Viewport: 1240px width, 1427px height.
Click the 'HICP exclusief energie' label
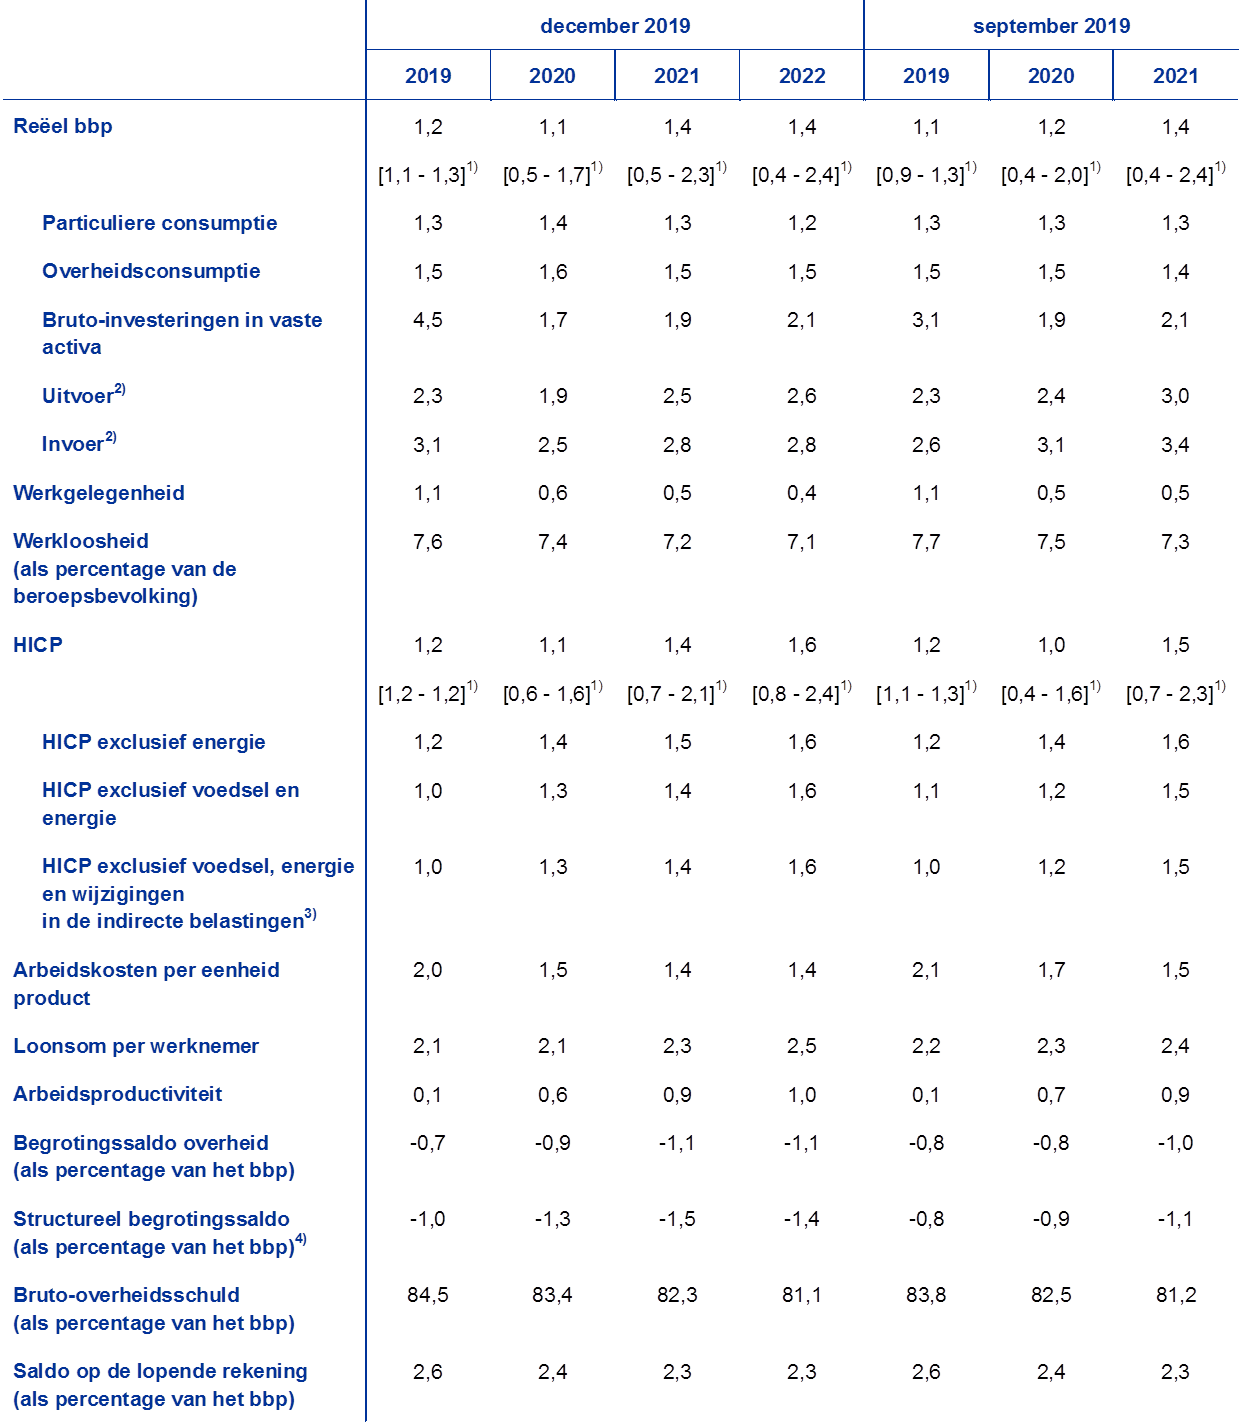pyautogui.click(x=154, y=742)
